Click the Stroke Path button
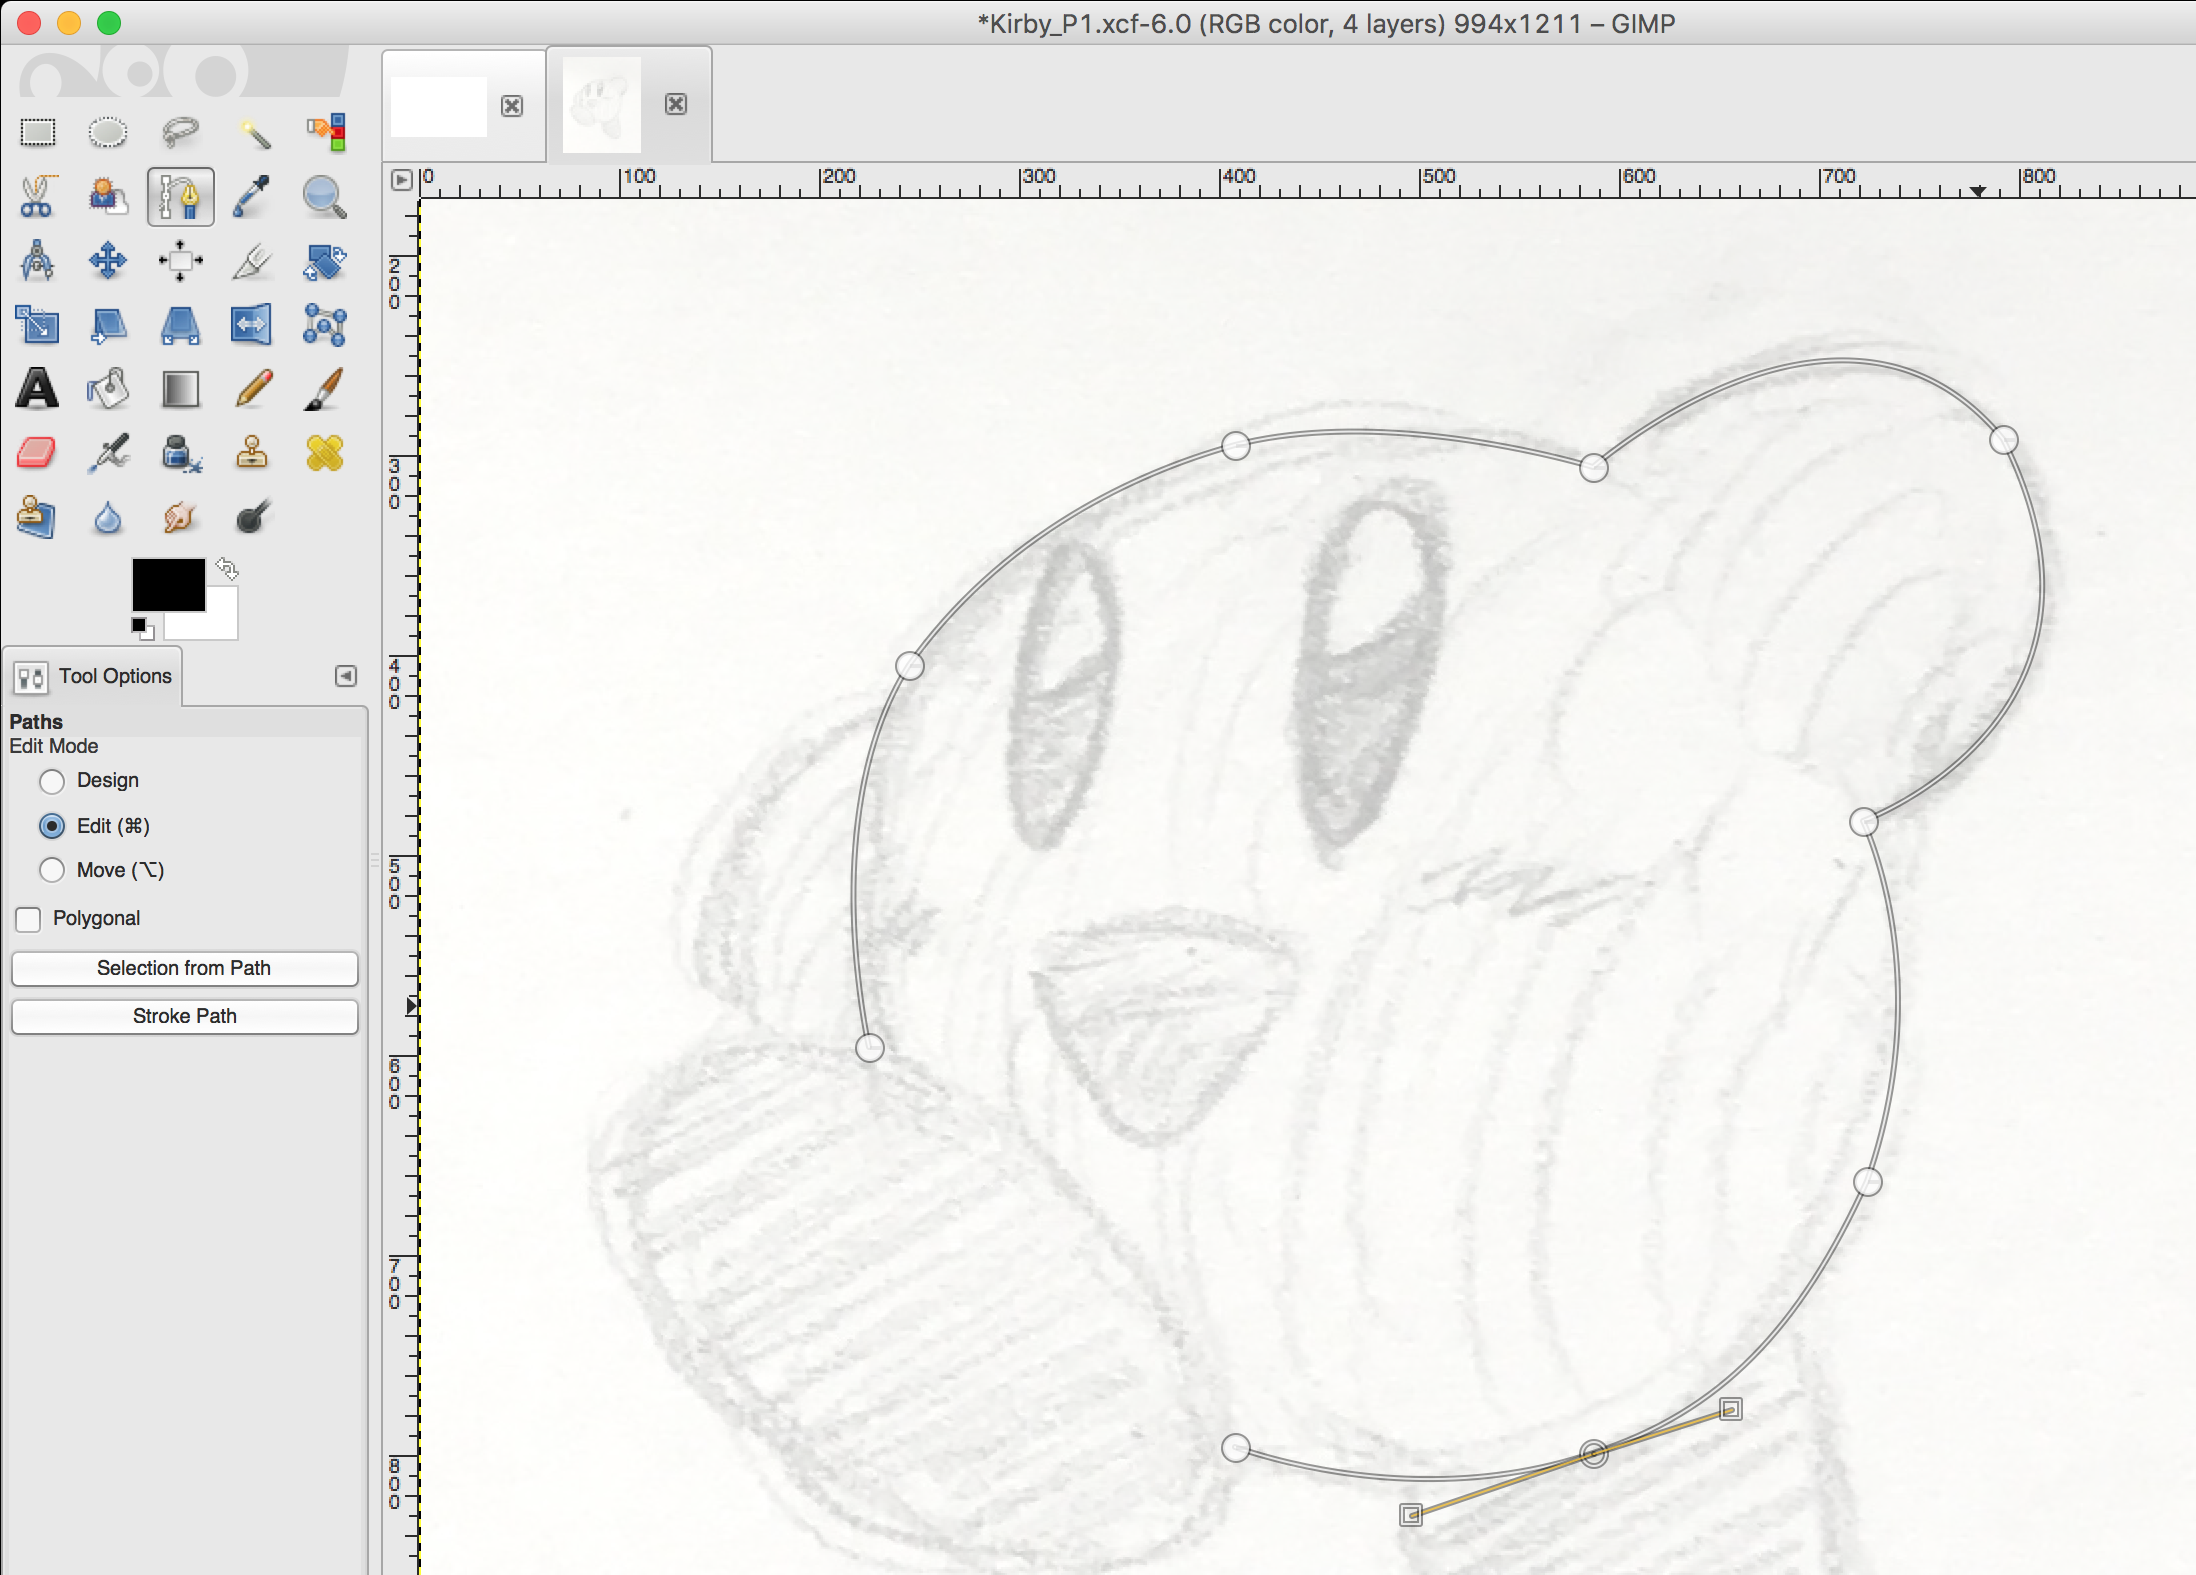This screenshot has width=2196, height=1575. coord(184,1016)
